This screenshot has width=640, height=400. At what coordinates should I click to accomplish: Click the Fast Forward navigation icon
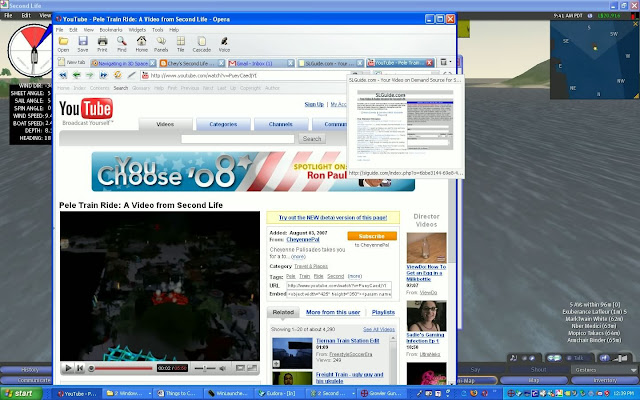(x=104, y=75)
